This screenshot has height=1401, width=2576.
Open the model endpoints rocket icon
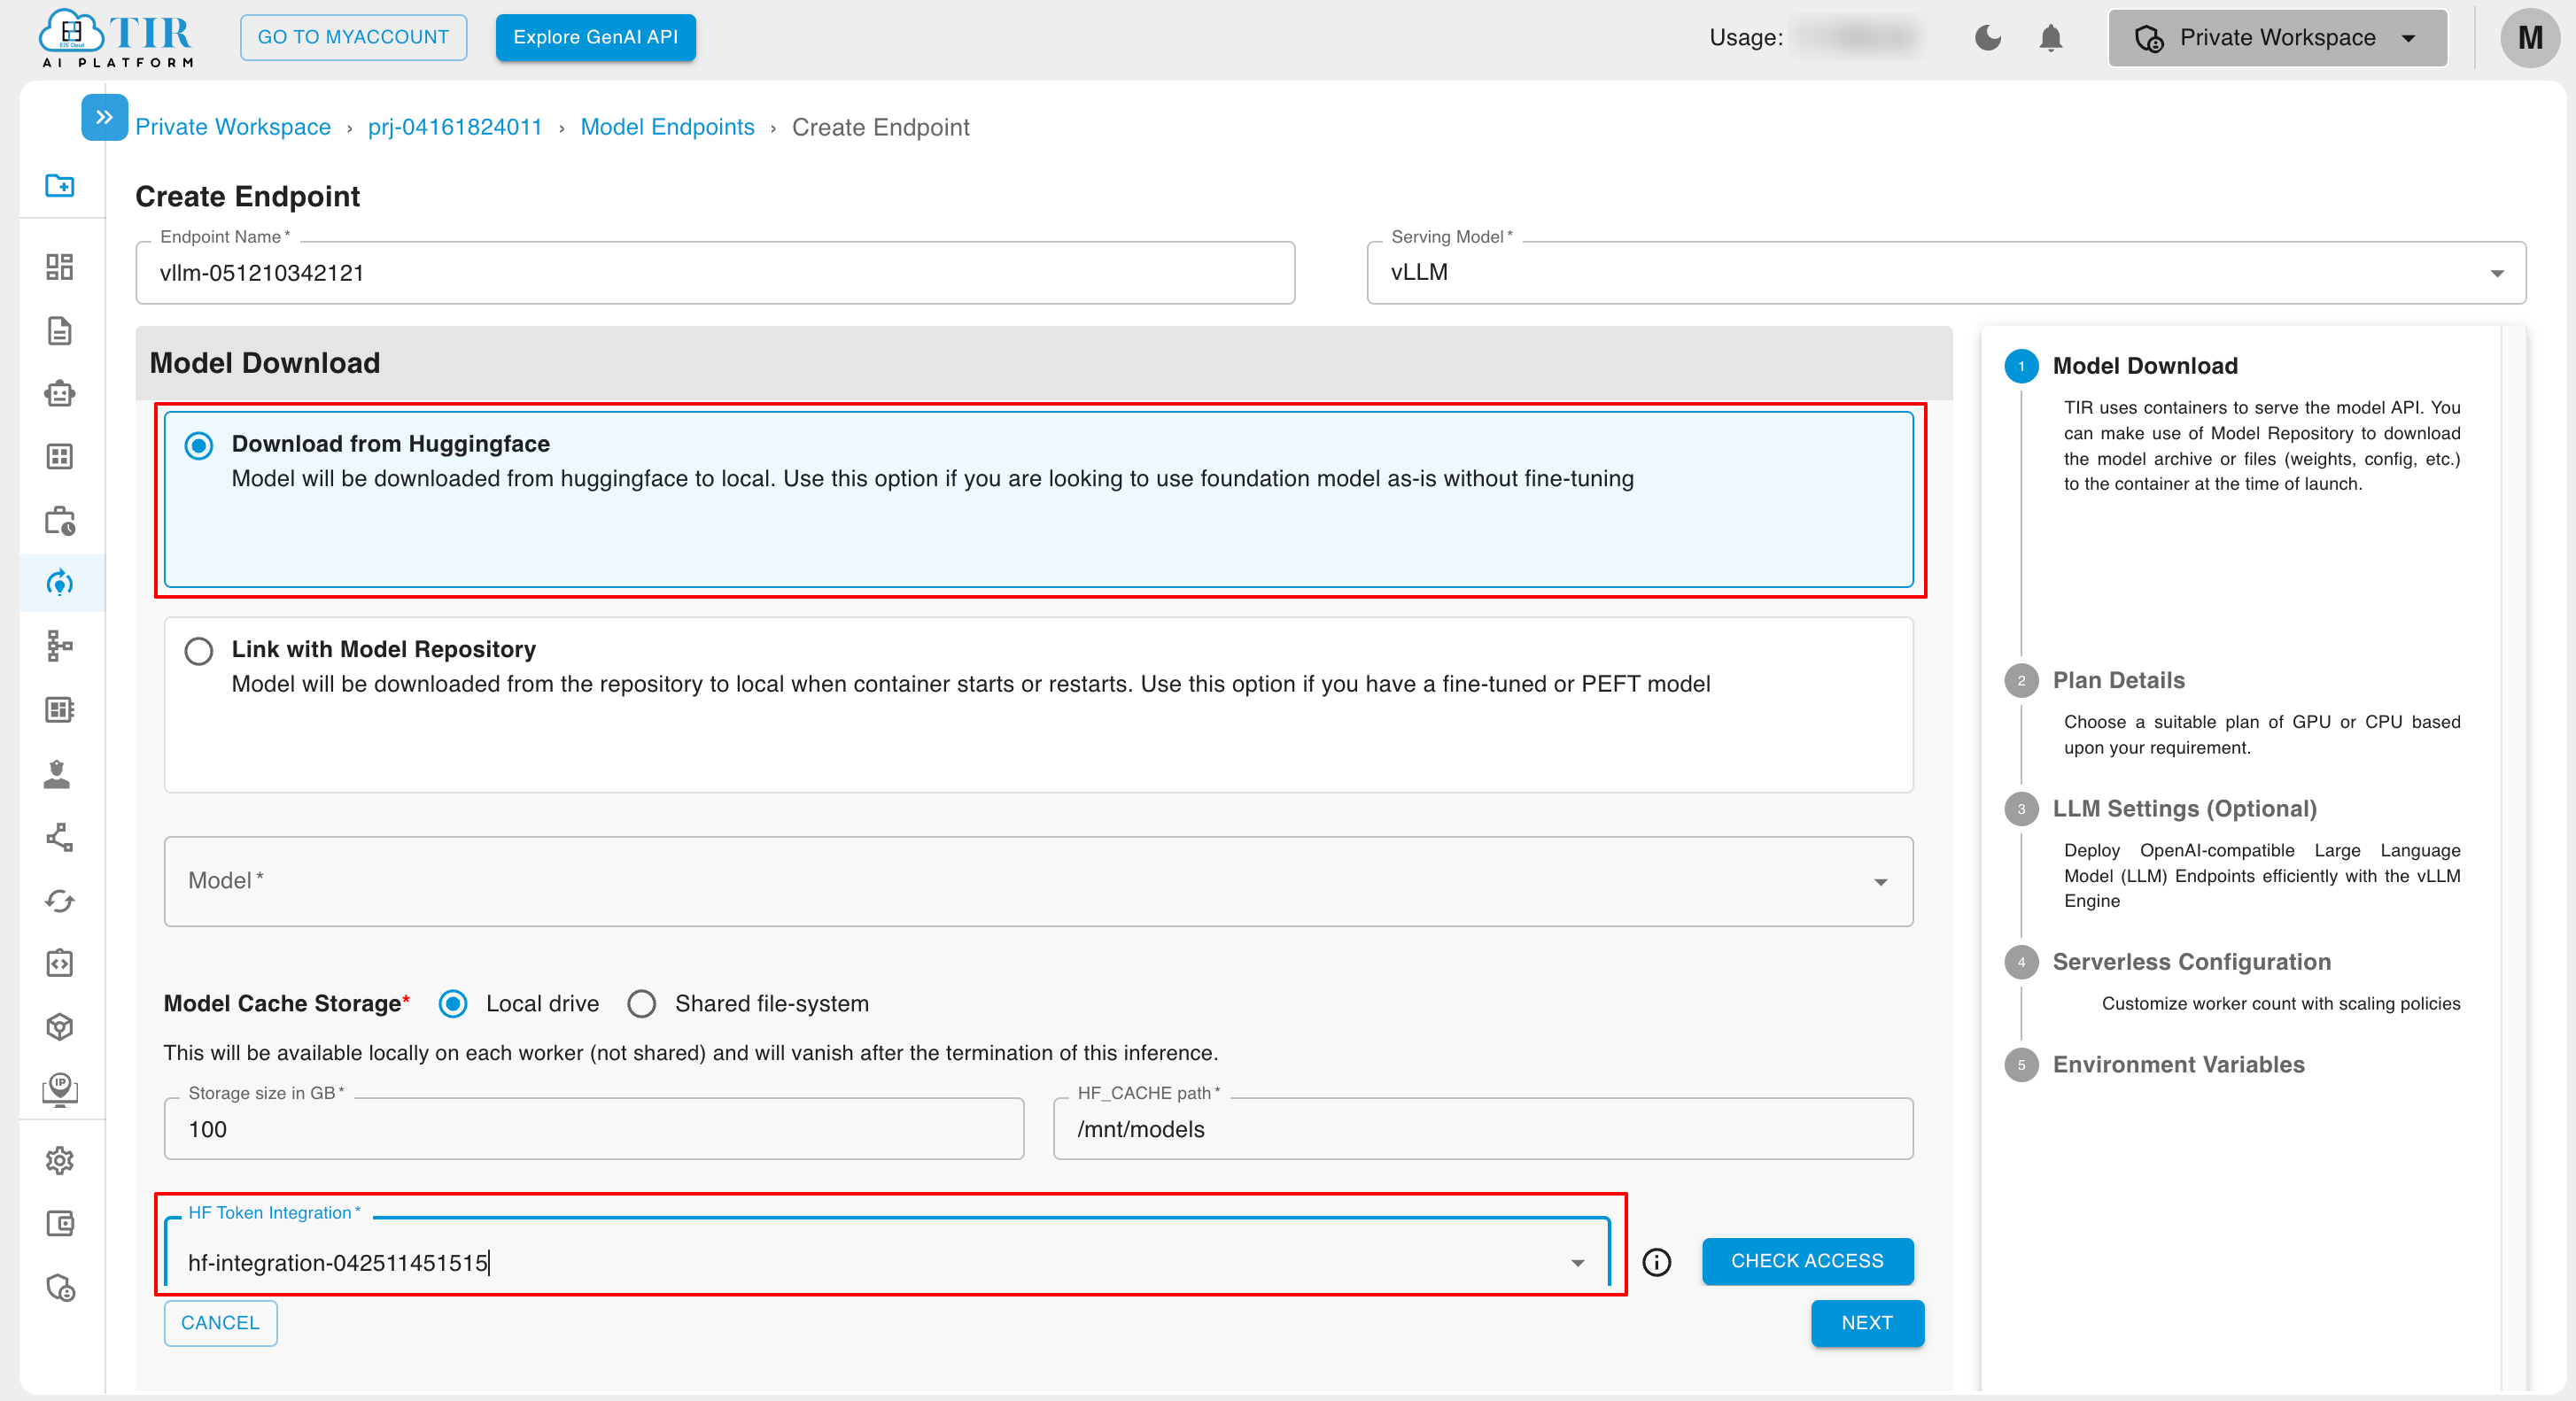click(60, 583)
